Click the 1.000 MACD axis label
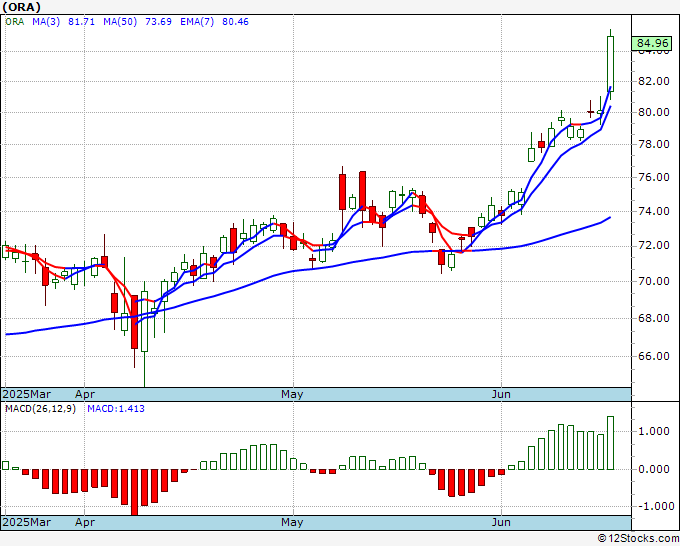The width and height of the screenshot is (680, 546). (654, 431)
